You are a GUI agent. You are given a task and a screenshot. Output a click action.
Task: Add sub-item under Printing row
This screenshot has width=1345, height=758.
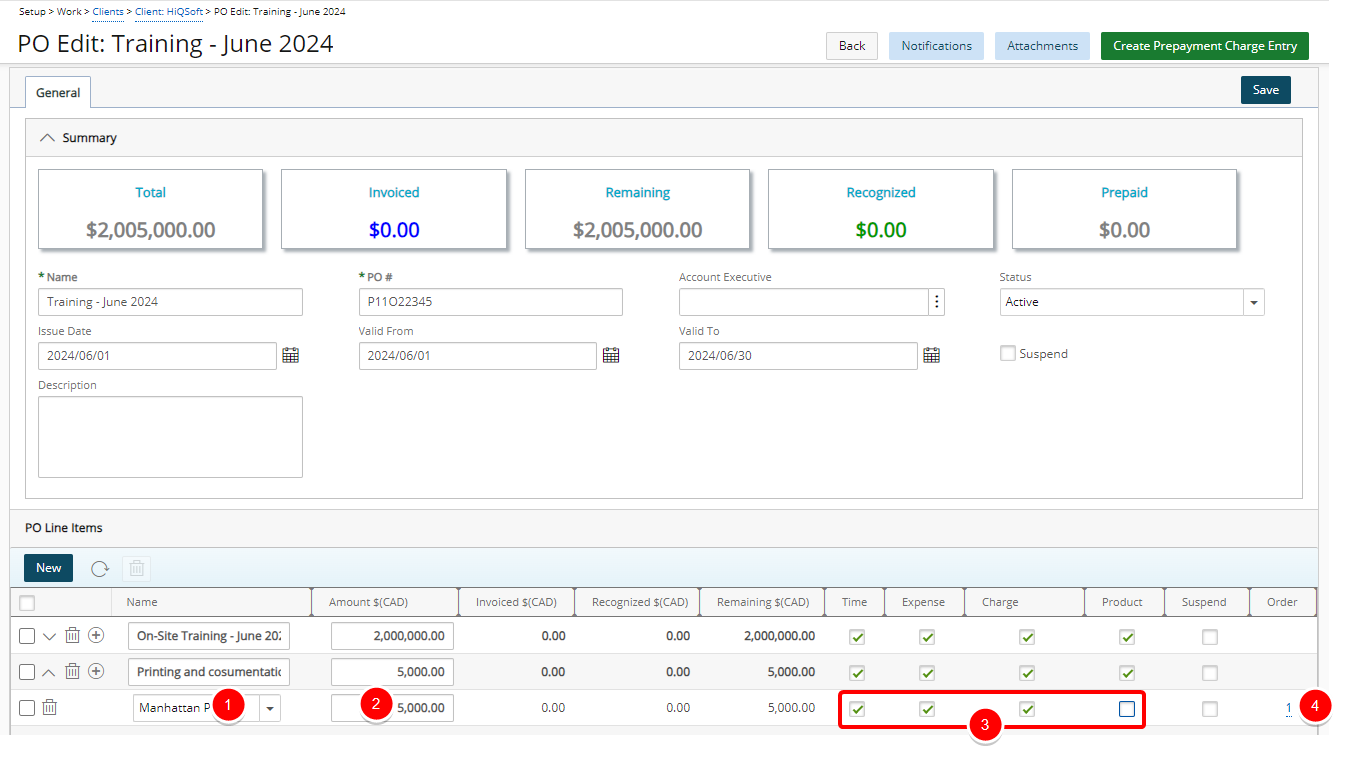[x=96, y=671]
